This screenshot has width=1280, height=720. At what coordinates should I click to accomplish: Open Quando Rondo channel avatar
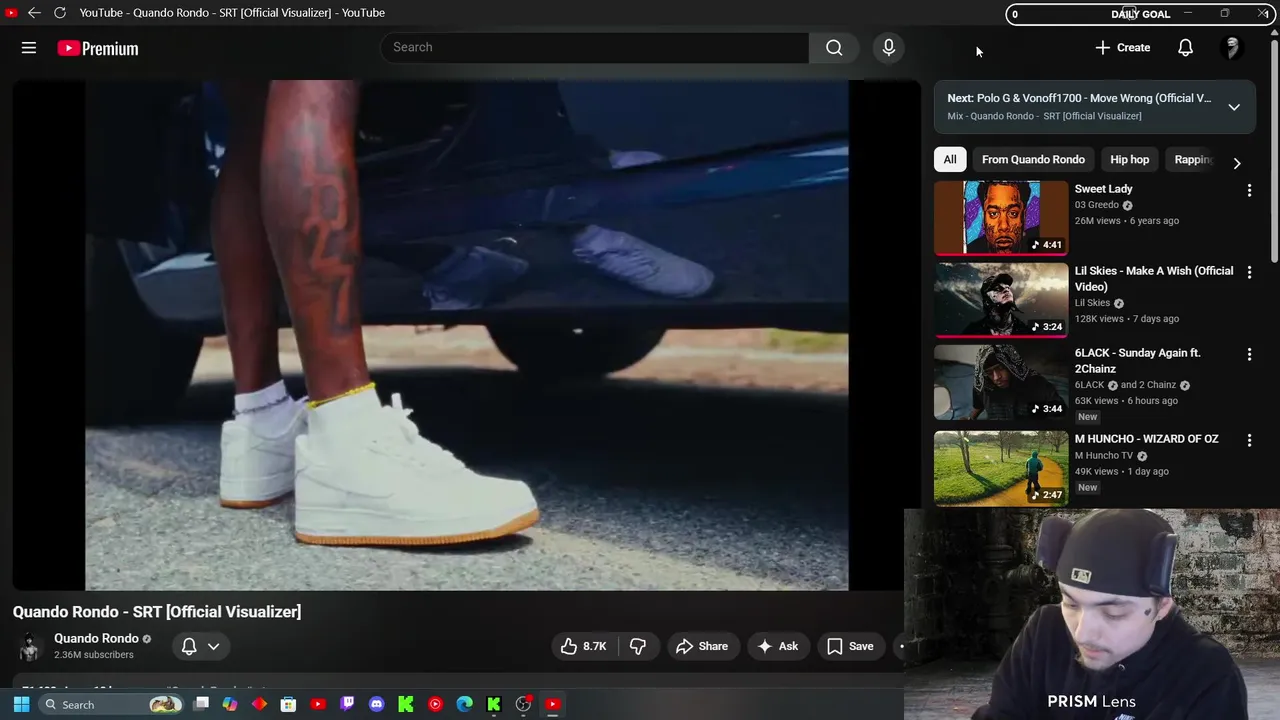tap(30, 647)
